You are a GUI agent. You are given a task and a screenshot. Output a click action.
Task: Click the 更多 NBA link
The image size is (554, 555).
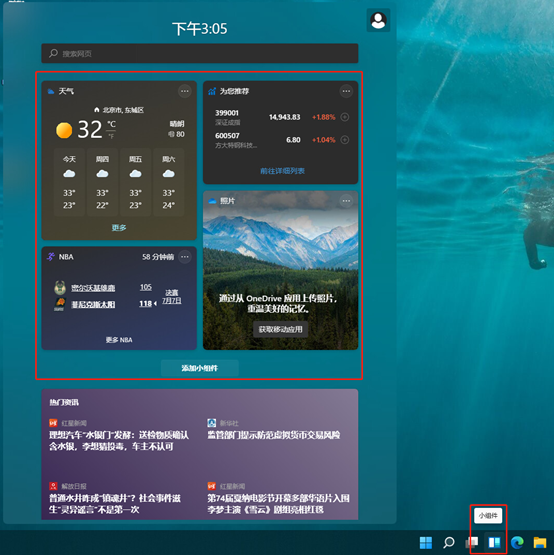pos(119,340)
